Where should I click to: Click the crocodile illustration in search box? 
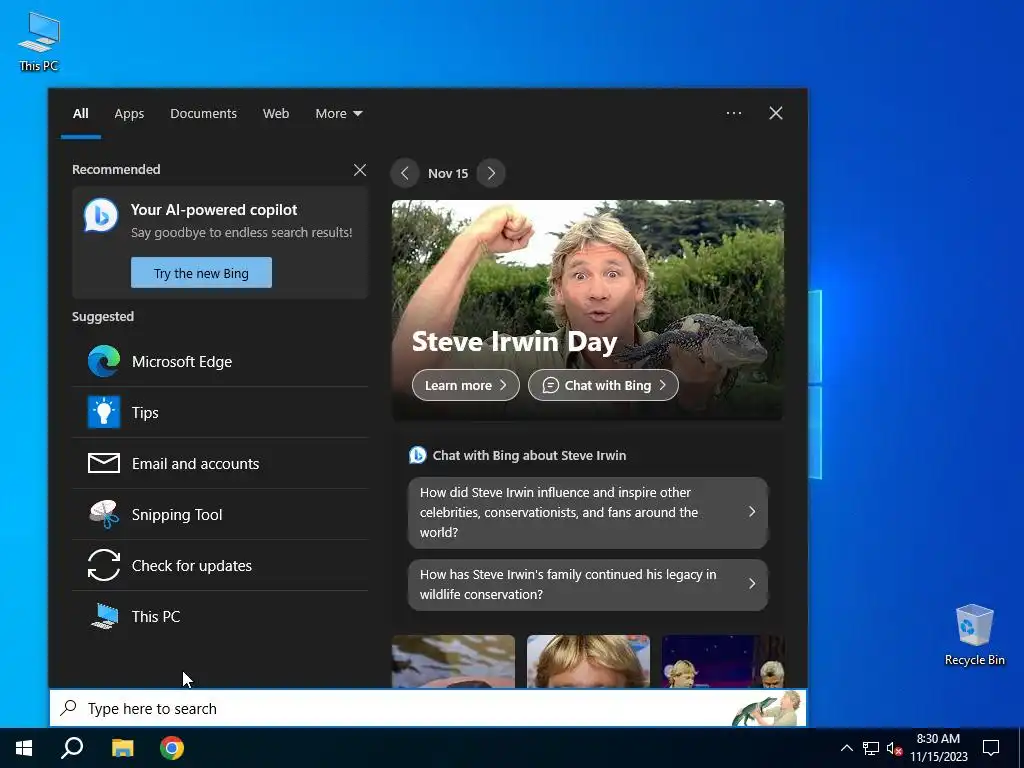pyautogui.click(x=767, y=709)
